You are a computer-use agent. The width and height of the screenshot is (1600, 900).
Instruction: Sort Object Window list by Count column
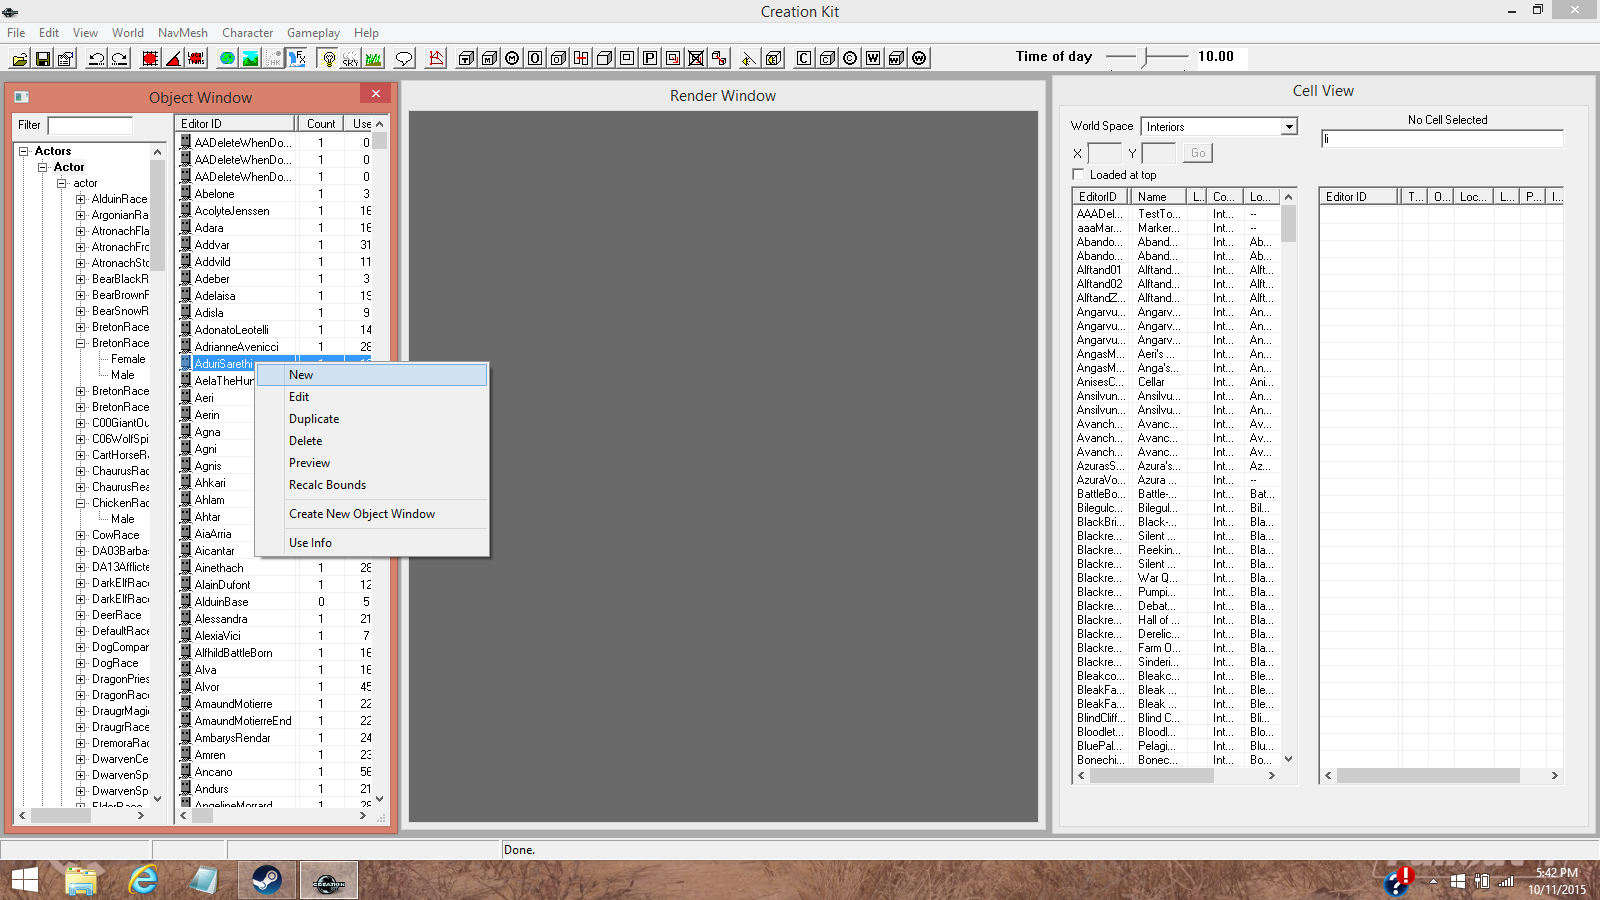[x=321, y=124]
